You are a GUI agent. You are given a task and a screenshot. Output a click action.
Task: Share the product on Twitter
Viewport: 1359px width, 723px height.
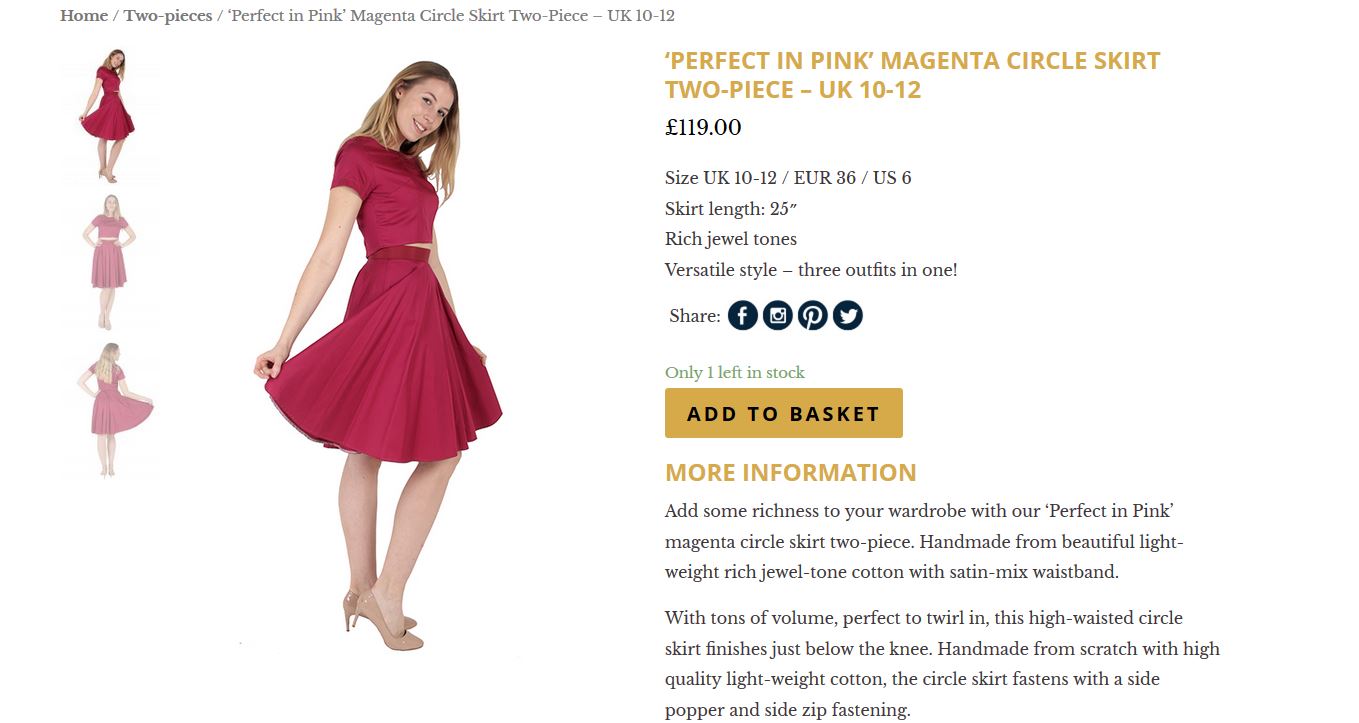[847, 316]
